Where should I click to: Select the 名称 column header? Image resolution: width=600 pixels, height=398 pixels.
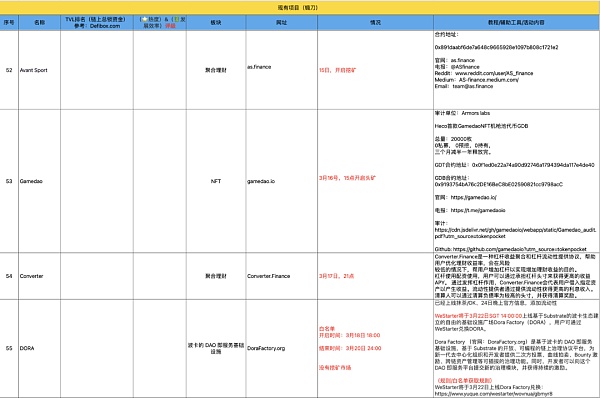[x=39, y=23]
